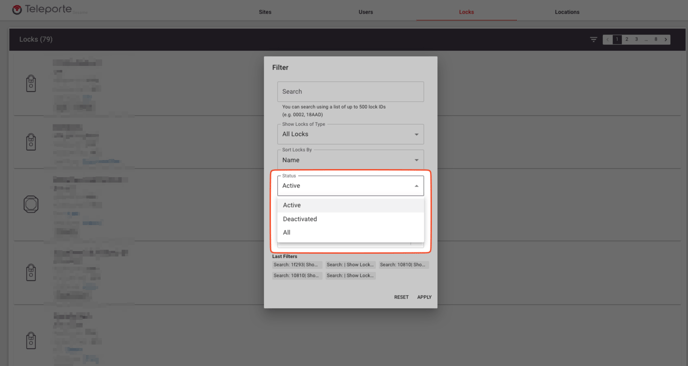The width and height of the screenshot is (688, 366).
Task: Select page 1 in pagination
Action: point(617,39)
